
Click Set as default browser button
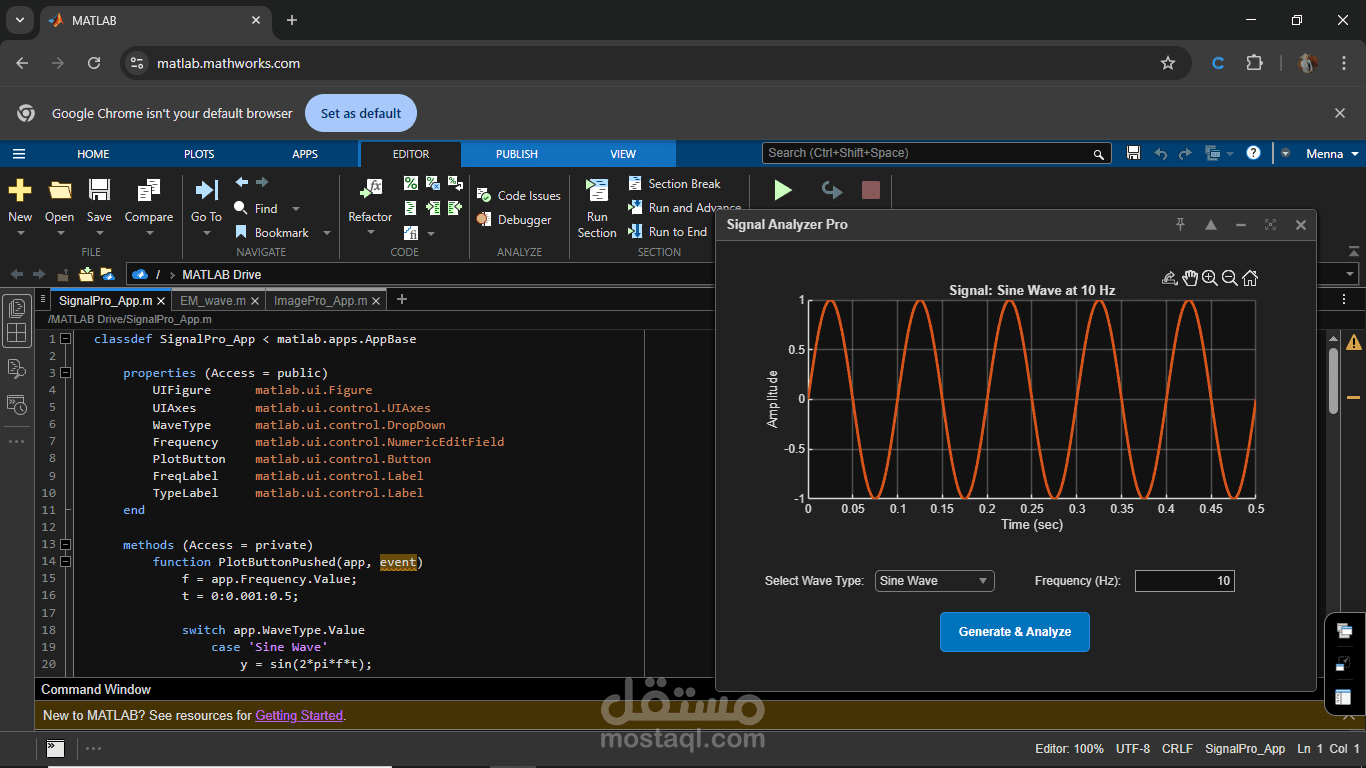click(x=361, y=114)
